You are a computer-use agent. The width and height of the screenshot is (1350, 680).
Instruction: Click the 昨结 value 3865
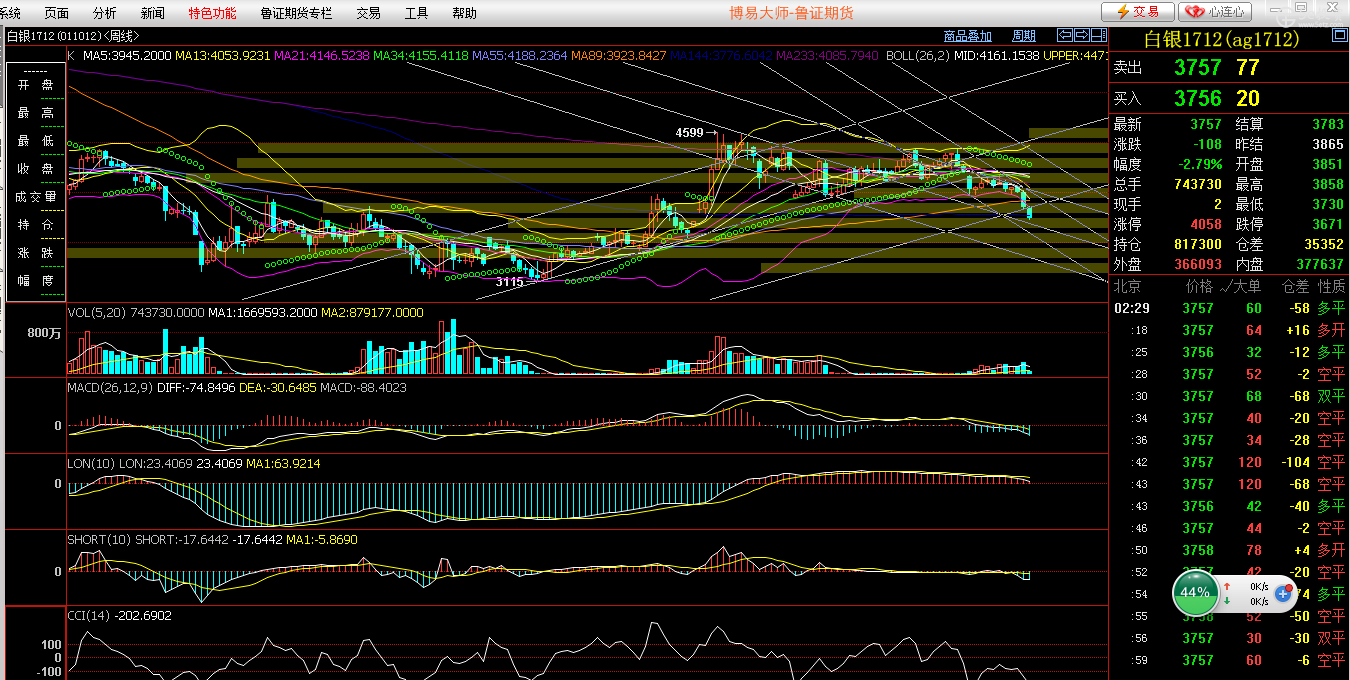coord(1328,144)
